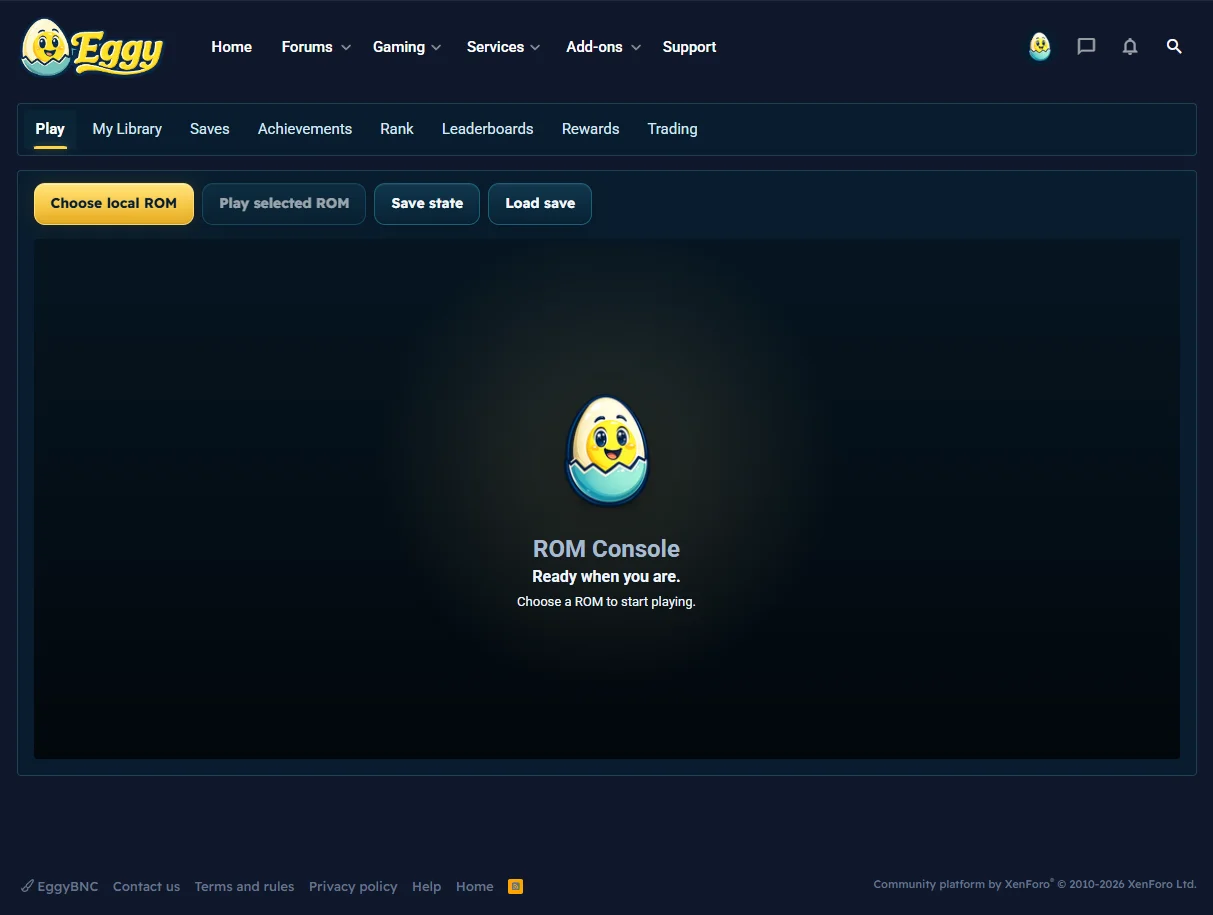This screenshot has width=1213, height=915.
Task: Click the orange RSS icon in the footer
Action: [x=515, y=886]
